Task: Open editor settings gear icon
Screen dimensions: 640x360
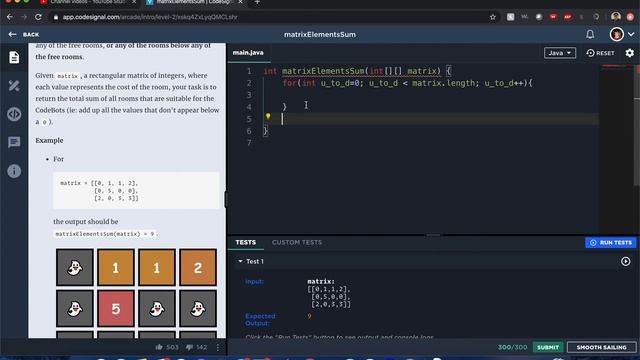Action: [629, 53]
